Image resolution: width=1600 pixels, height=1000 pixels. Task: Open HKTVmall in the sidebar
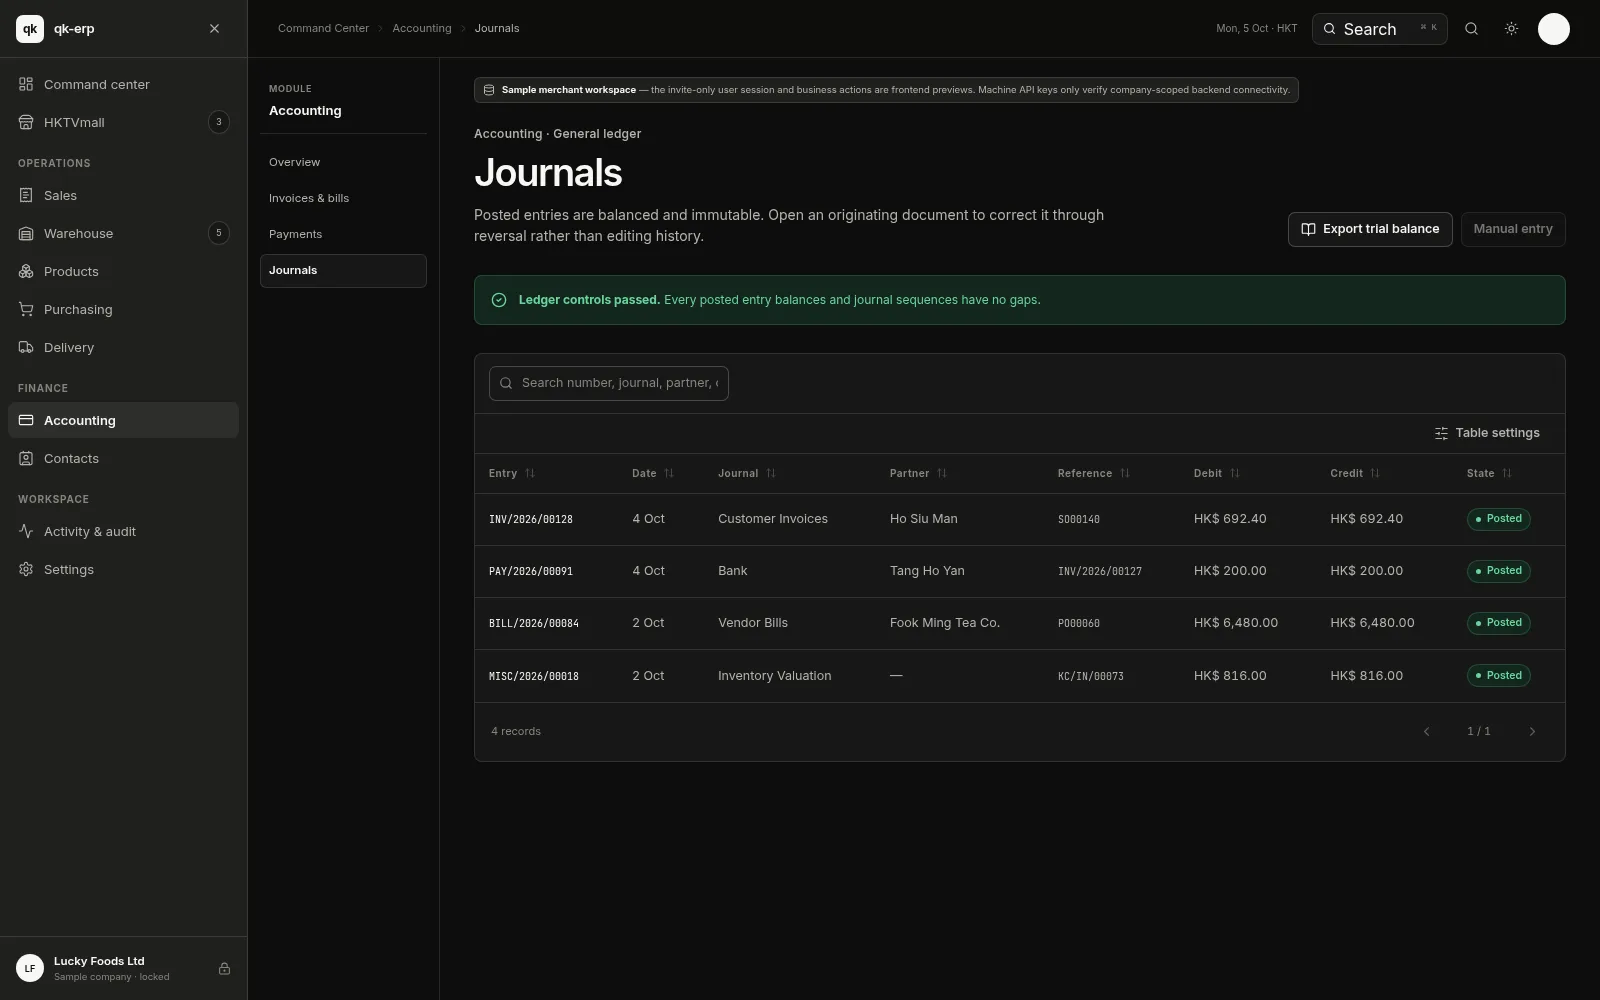coord(123,122)
